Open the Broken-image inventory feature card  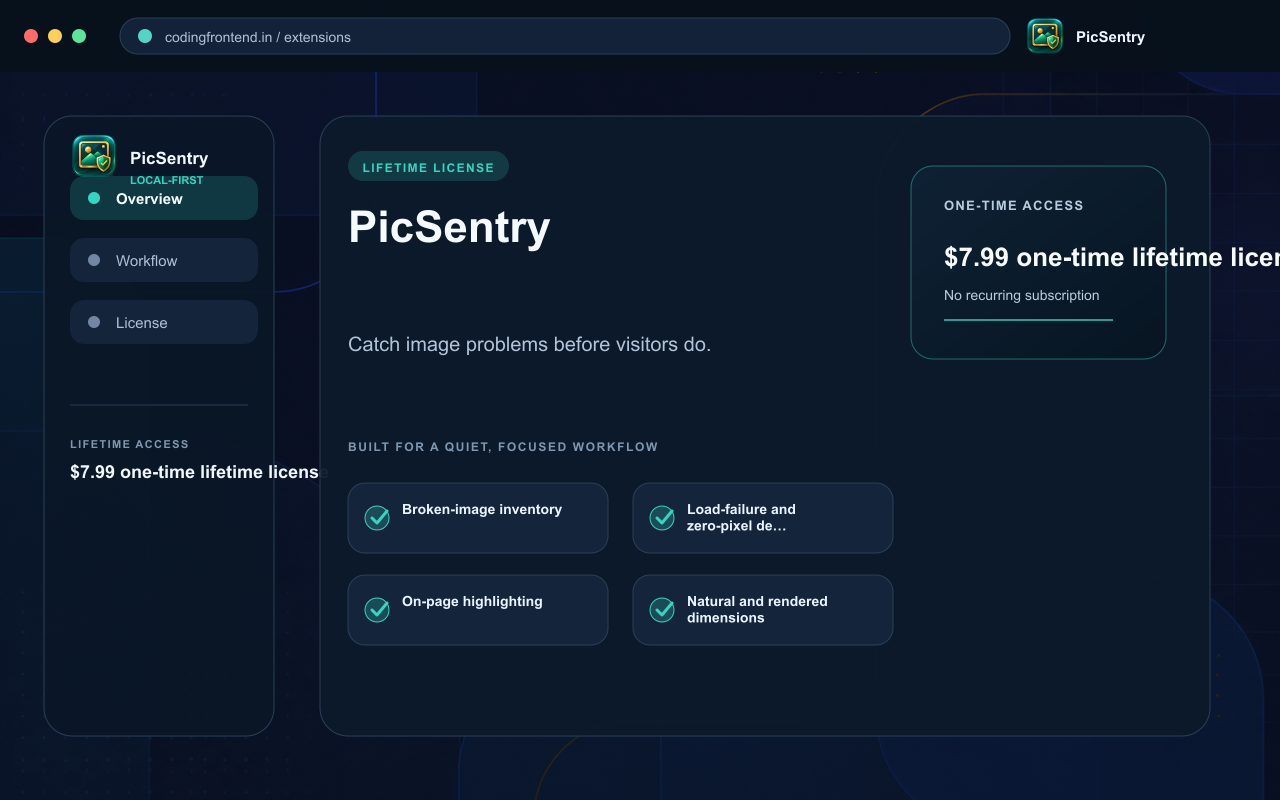coord(478,518)
